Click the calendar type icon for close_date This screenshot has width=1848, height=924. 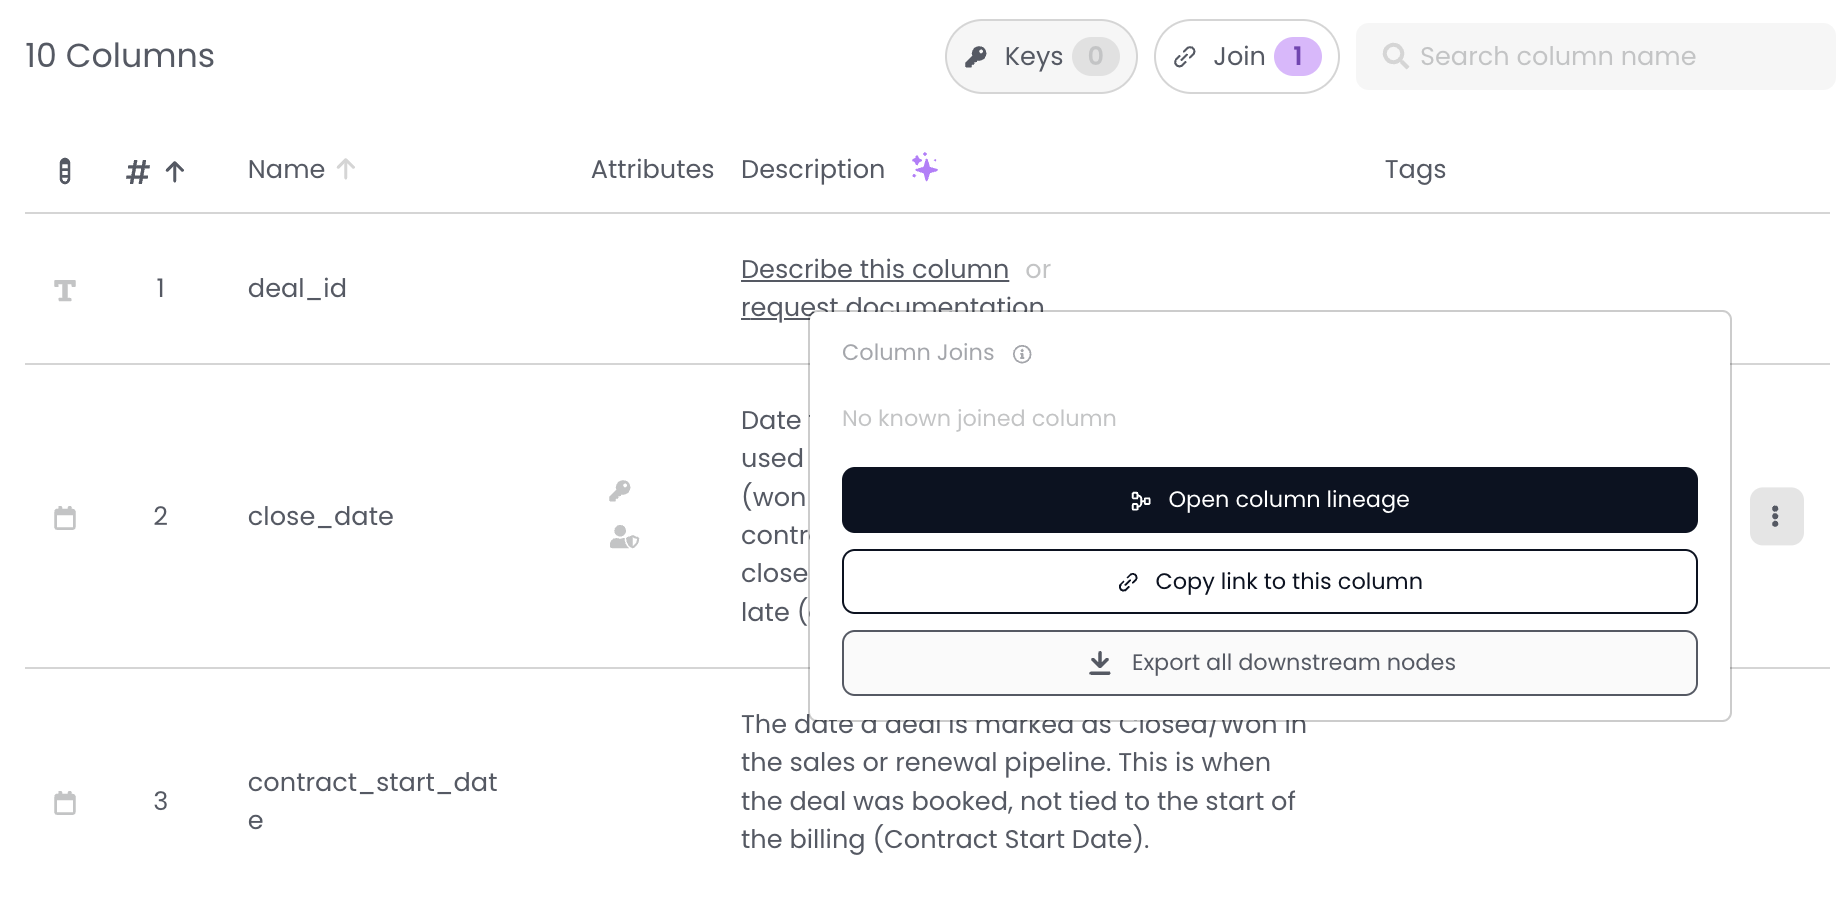pos(65,518)
